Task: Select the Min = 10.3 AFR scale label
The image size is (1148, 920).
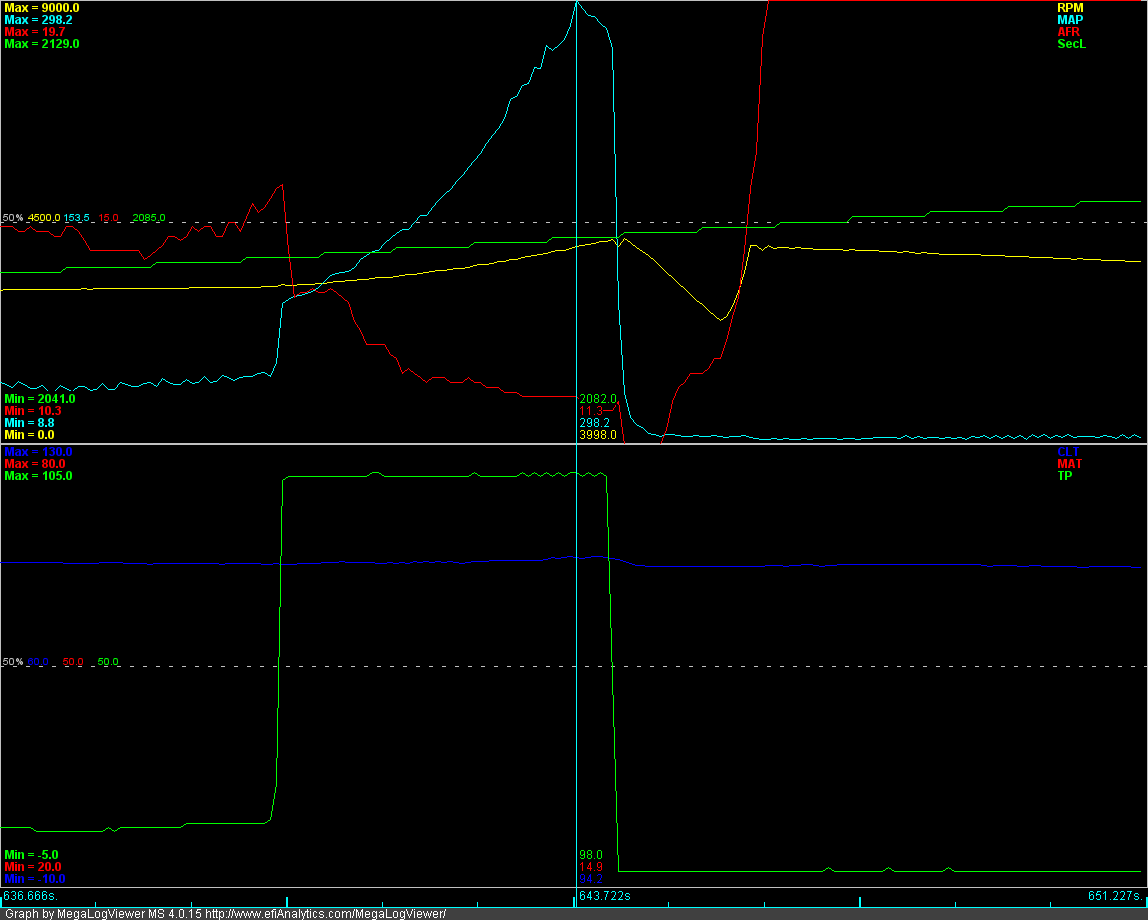Action: point(32,411)
